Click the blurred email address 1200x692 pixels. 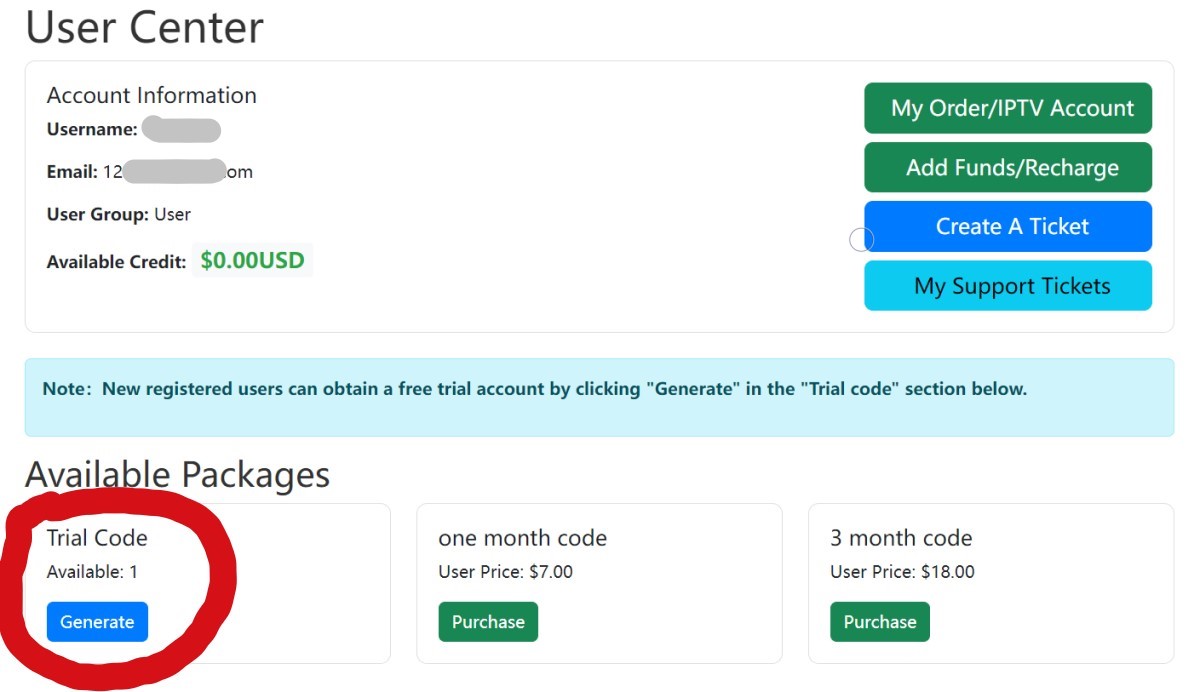point(177,172)
